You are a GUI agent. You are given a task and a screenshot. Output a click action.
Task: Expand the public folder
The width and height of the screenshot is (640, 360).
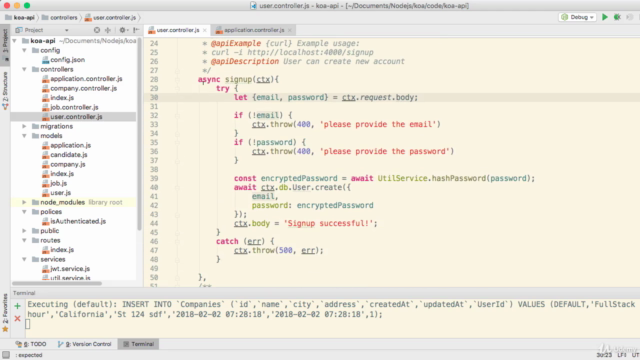tap(24, 231)
